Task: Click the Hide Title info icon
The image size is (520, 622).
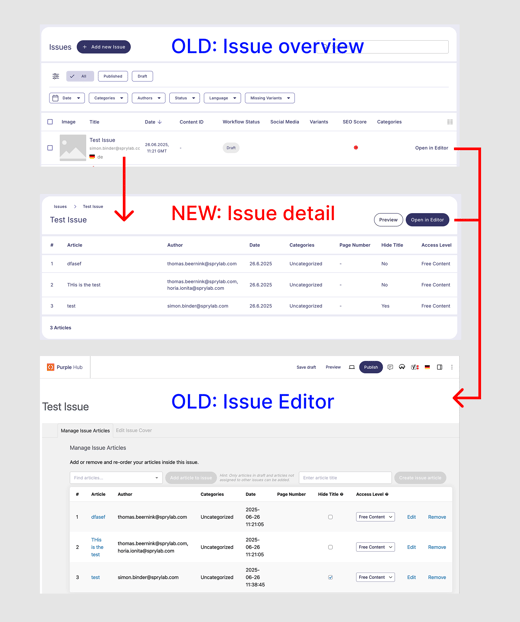Action: point(342,494)
